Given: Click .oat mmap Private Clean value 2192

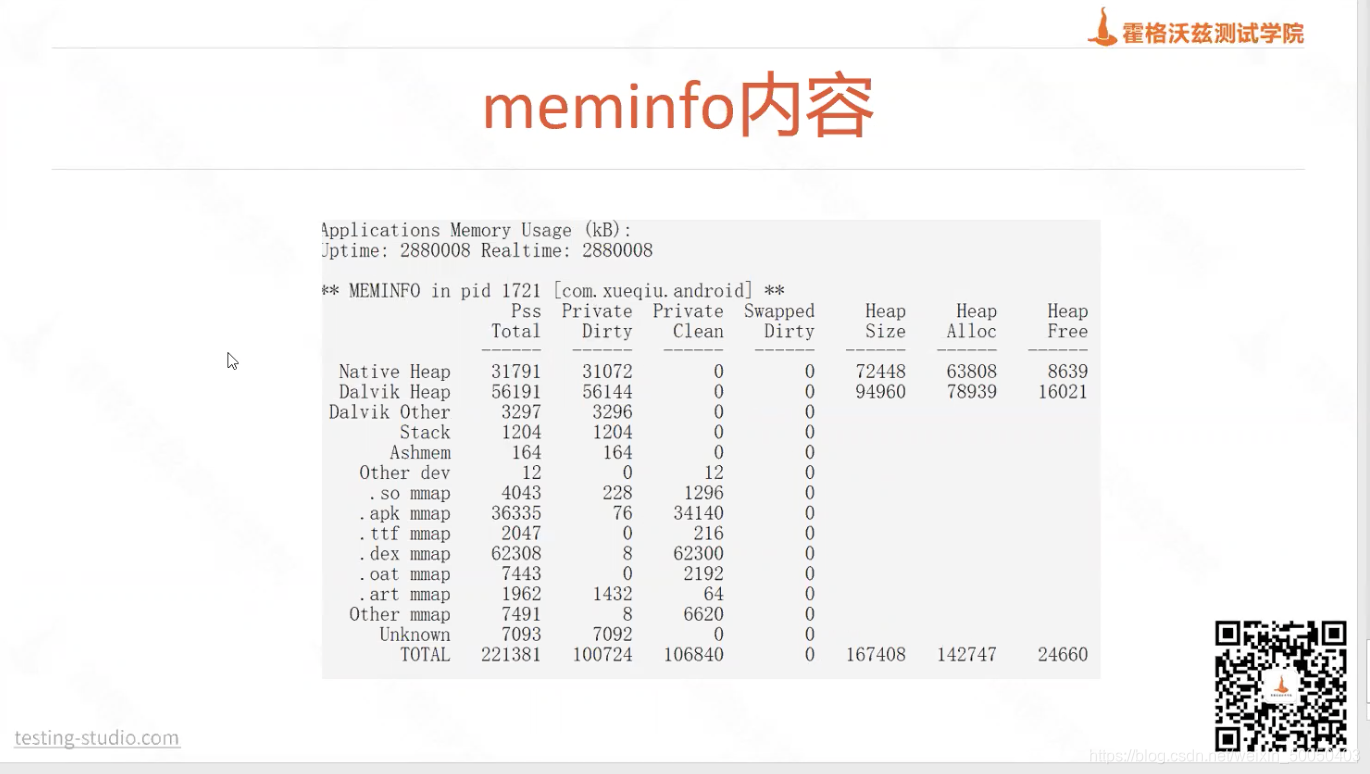Looking at the screenshot, I should tap(703, 574).
